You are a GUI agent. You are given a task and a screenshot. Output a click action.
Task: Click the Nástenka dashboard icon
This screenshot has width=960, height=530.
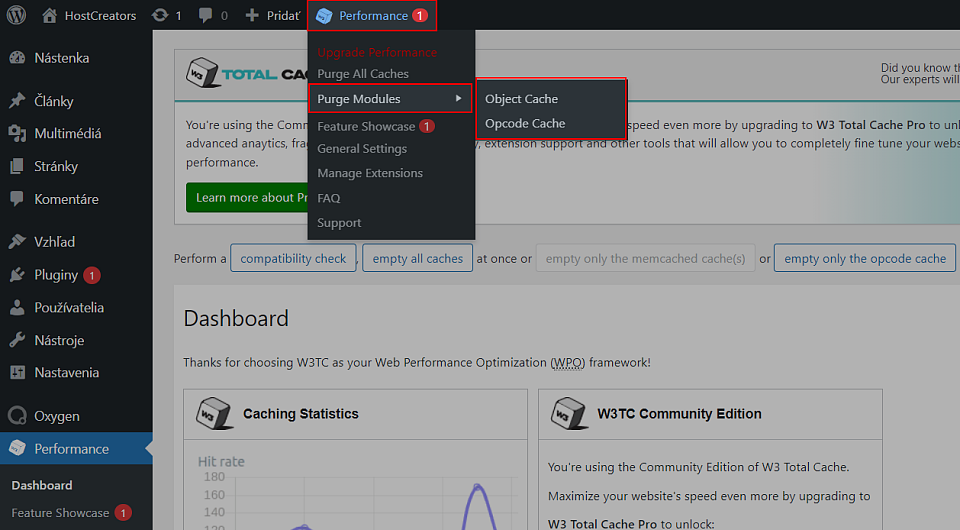point(17,58)
